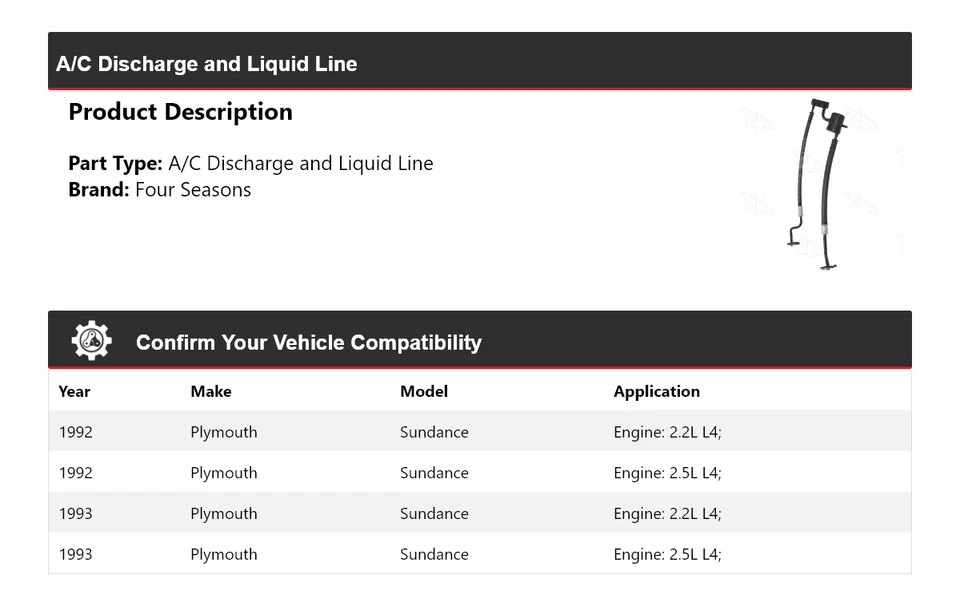Click Engine 2.2L L4 in 1993 row

tap(667, 514)
